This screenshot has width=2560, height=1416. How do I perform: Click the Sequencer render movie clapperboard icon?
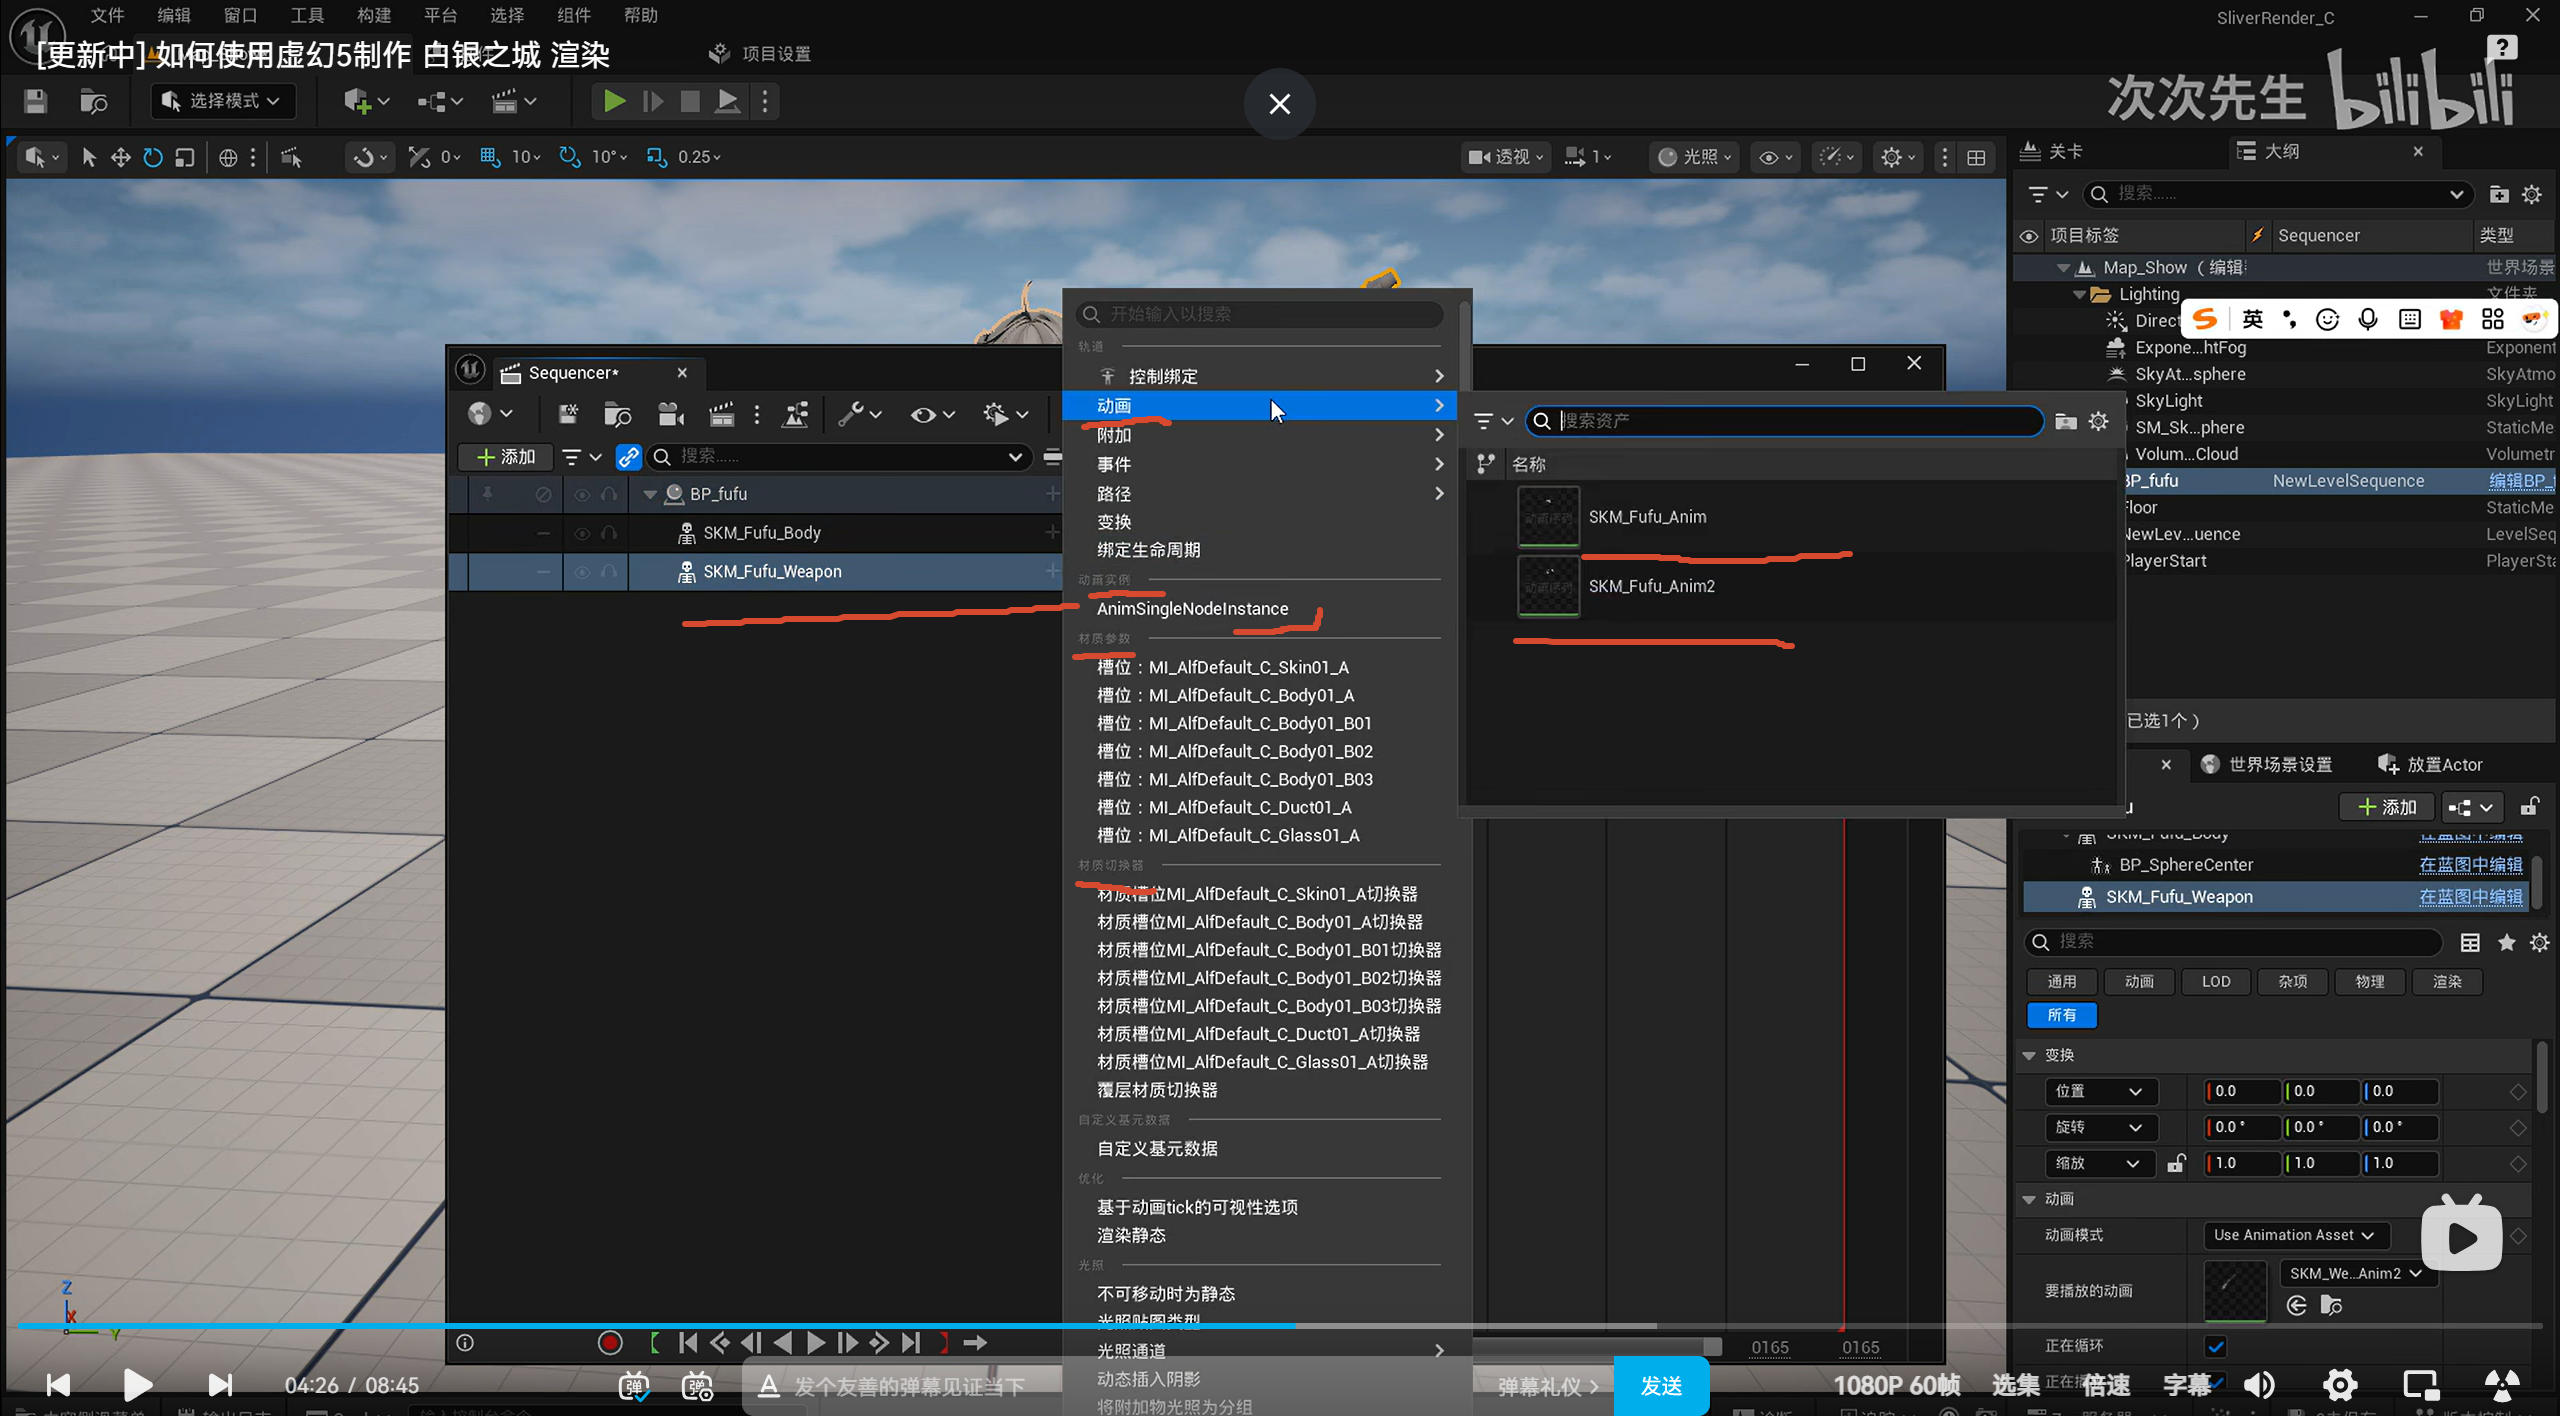(721, 414)
